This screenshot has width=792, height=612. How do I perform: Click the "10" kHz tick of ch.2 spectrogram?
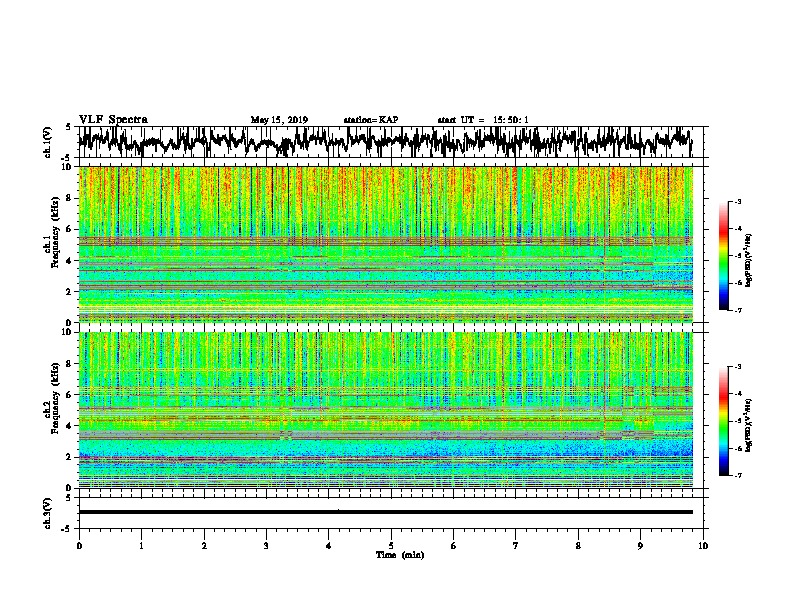click(x=67, y=332)
